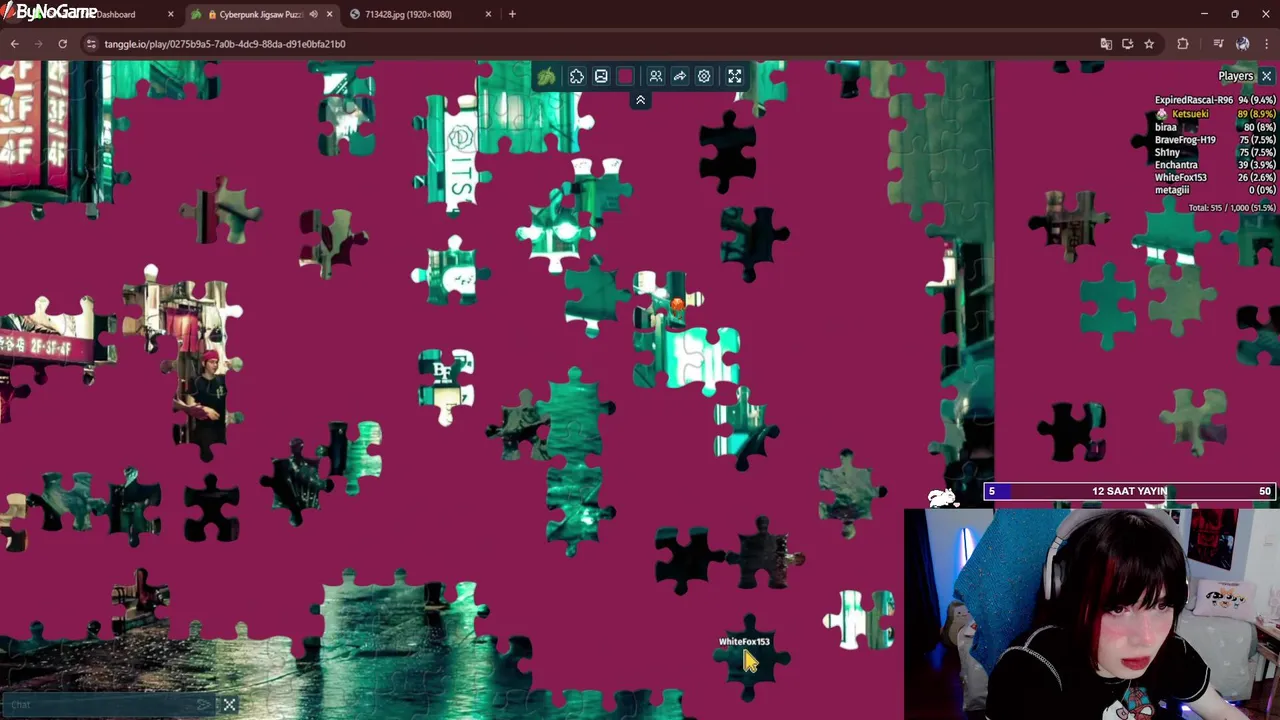This screenshot has width=1280, height=720.
Task: Close the 713428.jpg tab
Action: pyautogui.click(x=488, y=14)
